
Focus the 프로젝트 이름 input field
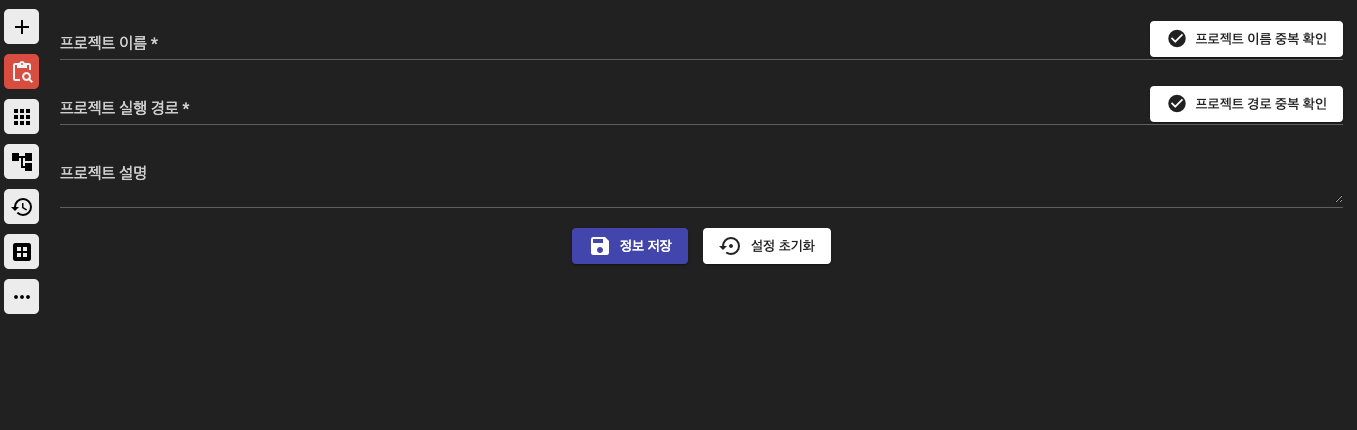(600, 43)
